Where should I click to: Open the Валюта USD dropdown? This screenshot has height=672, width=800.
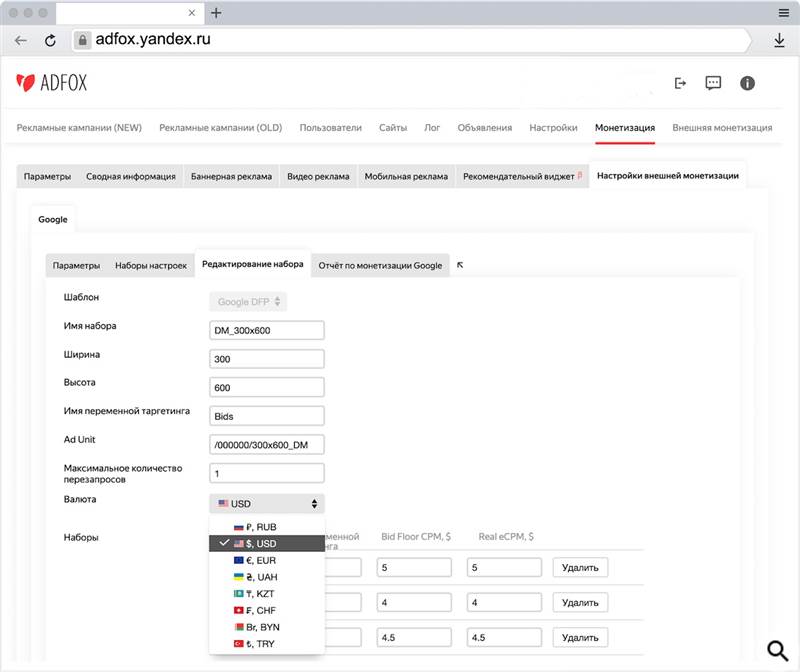coord(267,504)
